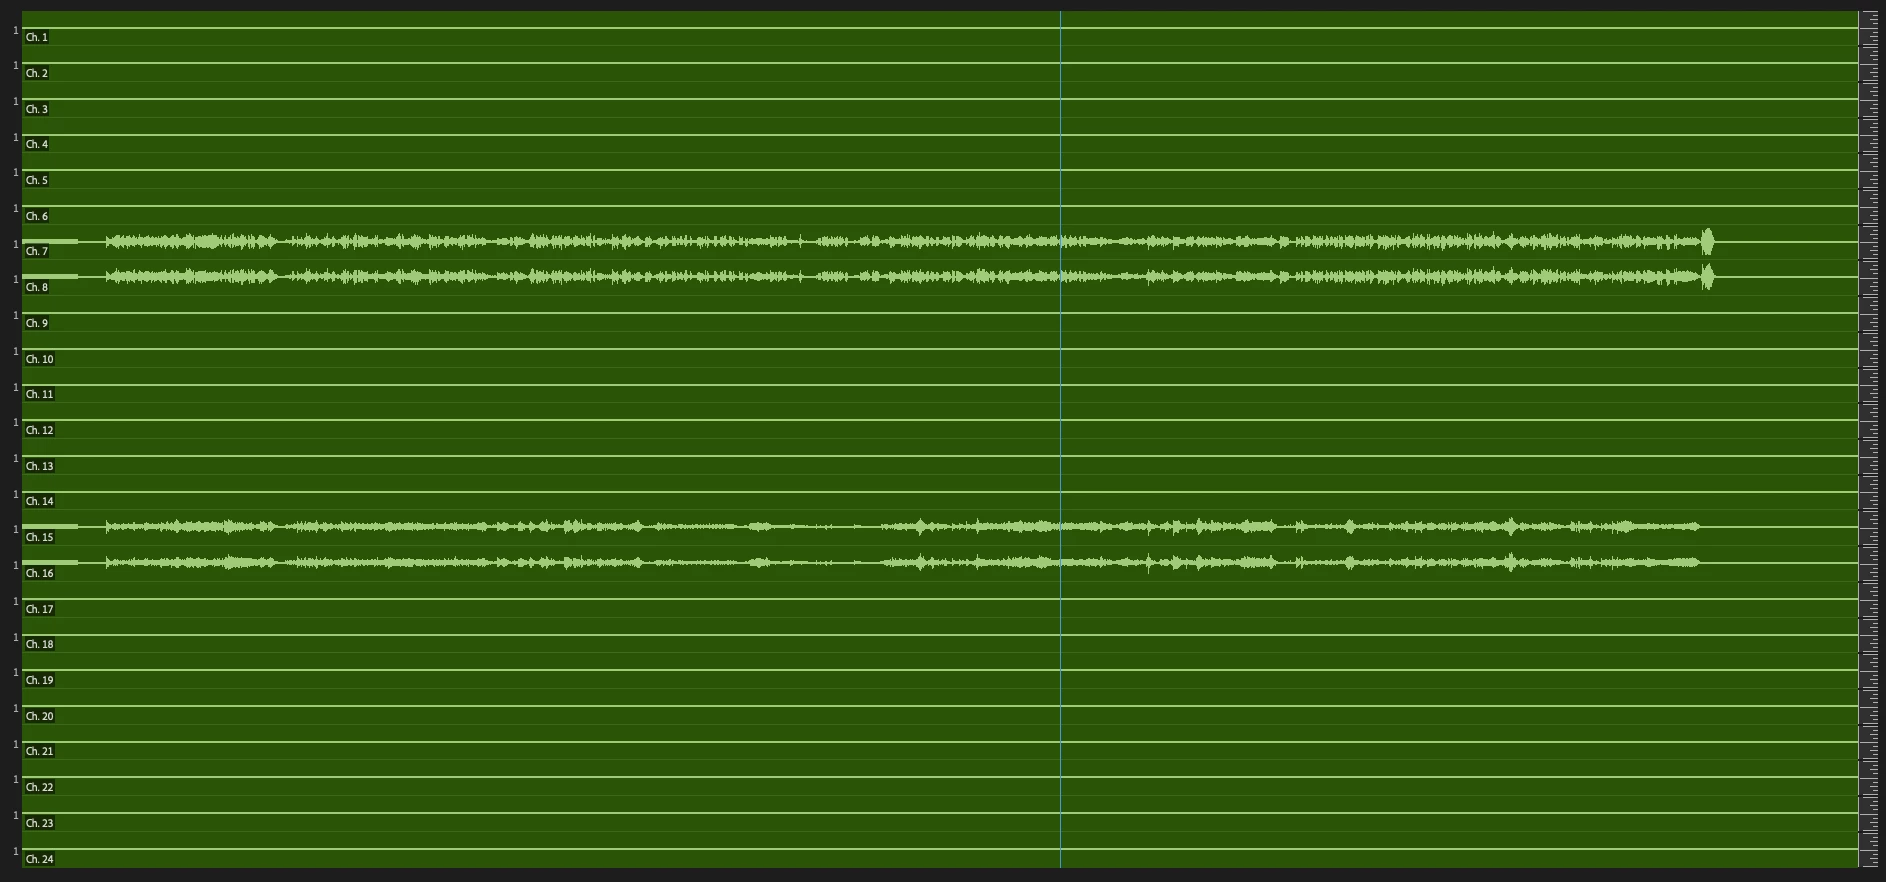The height and width of the screenshot is (882, 1886).
Task: Click the Ch. 24 label
Action: coord(40,860)
